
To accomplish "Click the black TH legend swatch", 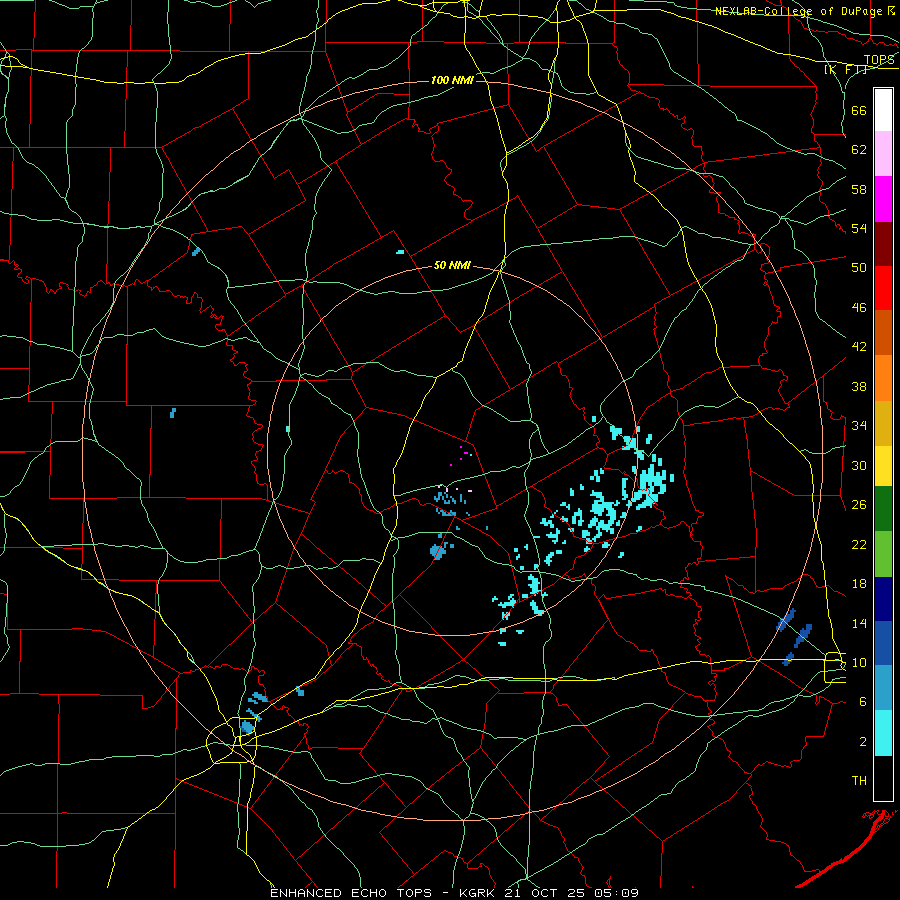I will [x=883, y=778].
